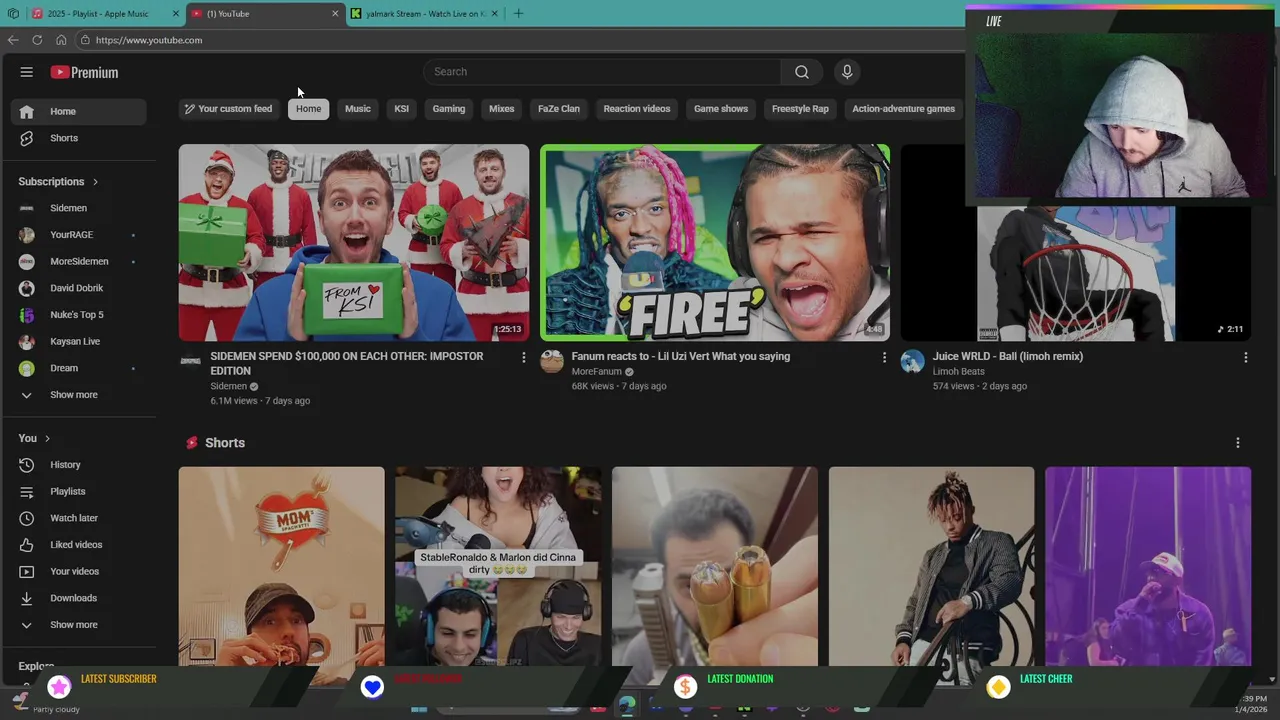The image size is (1280, 720).
Task: Open Liked videos in the sidebar
Action: (78, 545)
